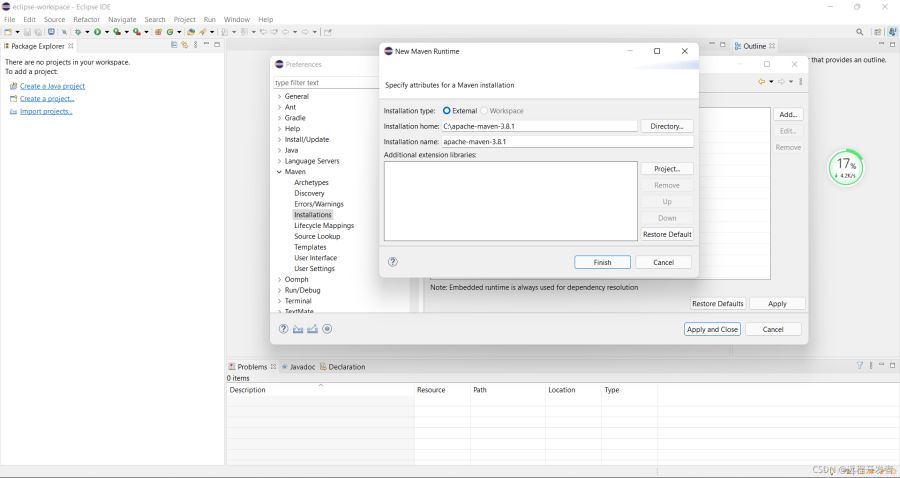The image size is (900, 478).
Task: Click the New Java Package toolbar icon
Action: click(158, 32)
